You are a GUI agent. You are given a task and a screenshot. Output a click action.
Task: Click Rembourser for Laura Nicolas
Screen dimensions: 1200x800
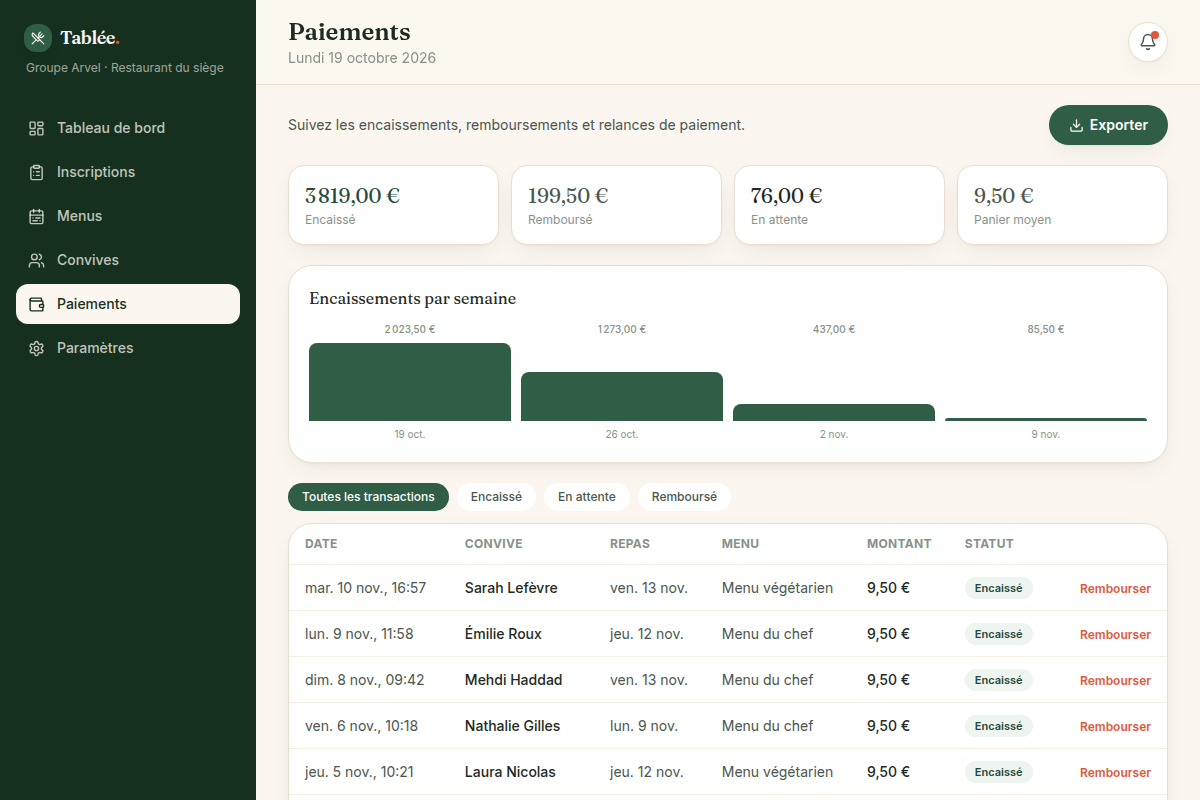[1115, 773]
